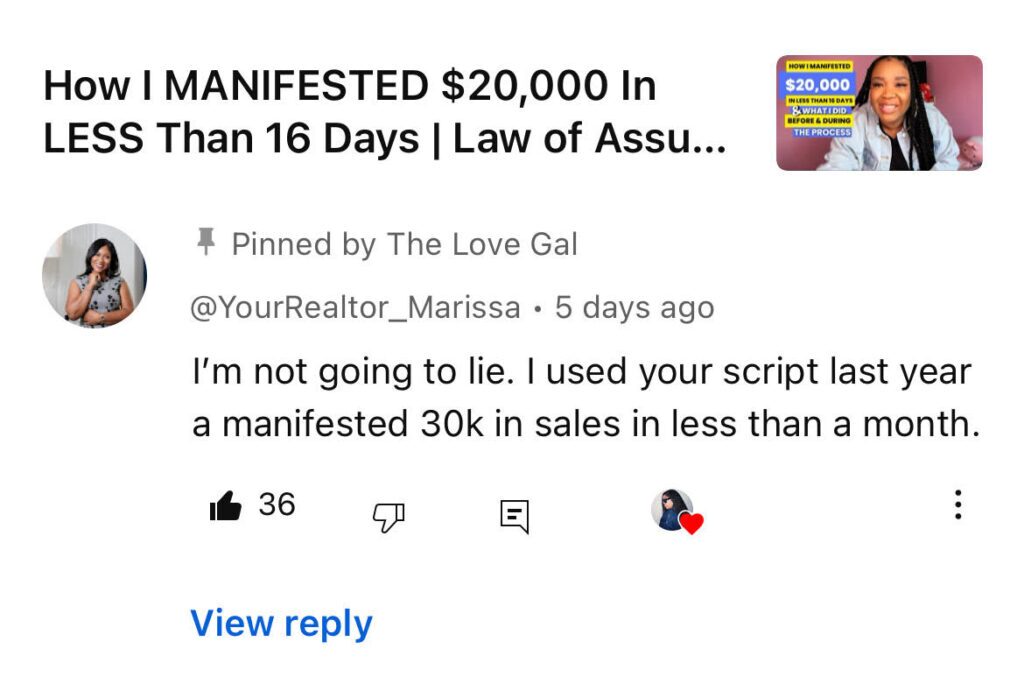Screen dimensions: 1024x684
Task: Click the 5 days ago timestamp
Action: coord(635,308)
